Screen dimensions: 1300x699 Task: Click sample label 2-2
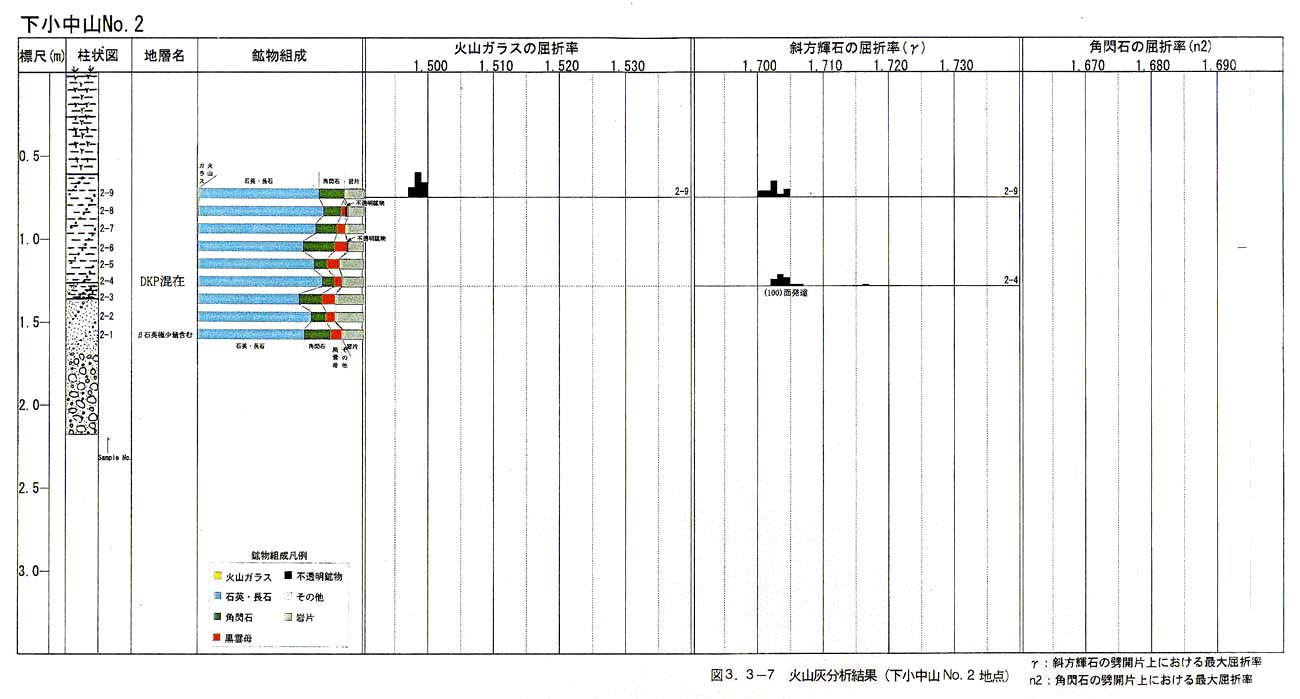click(107, 316)
